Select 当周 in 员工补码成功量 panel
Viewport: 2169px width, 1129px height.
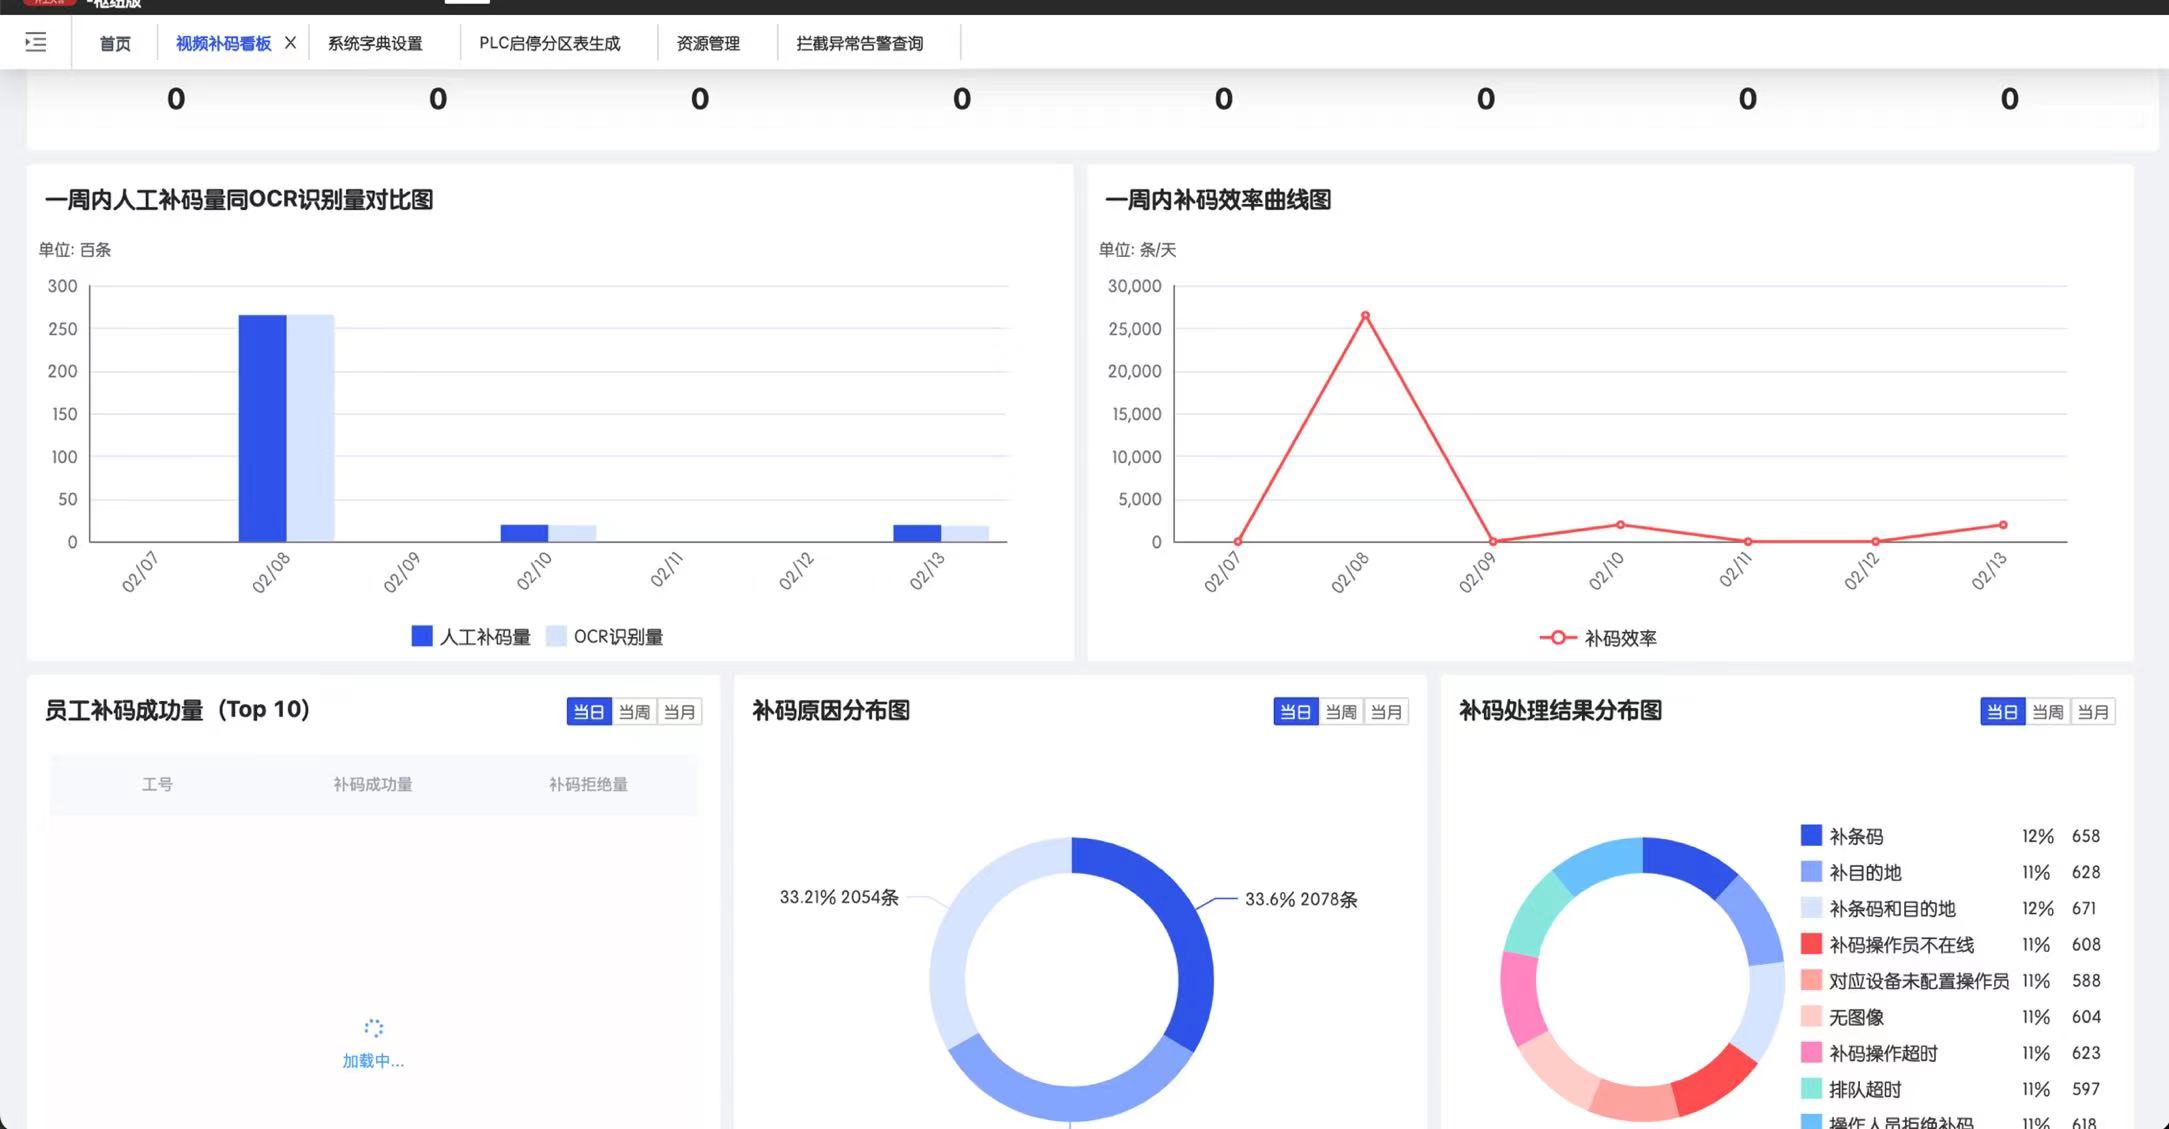point(634,712)
